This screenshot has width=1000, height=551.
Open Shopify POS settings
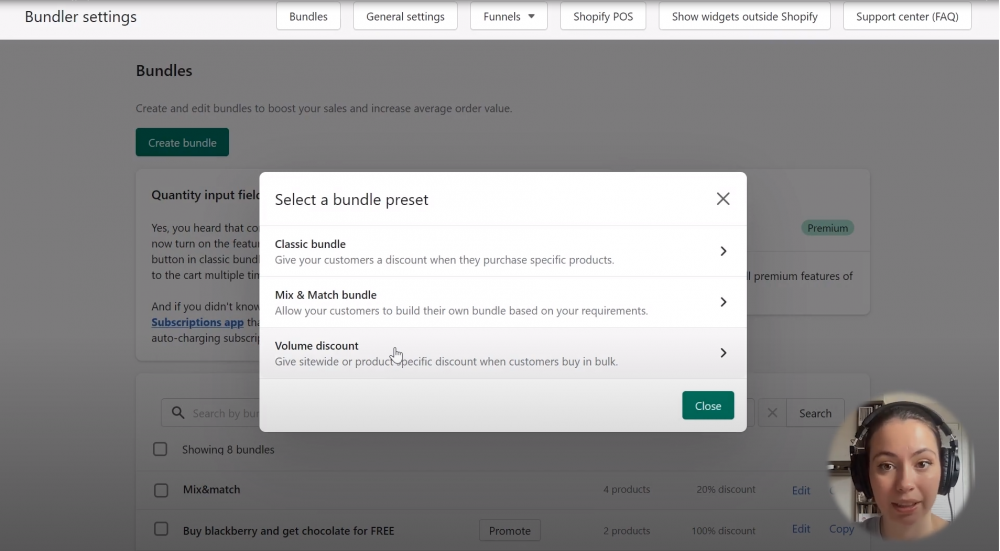click(603, 17)
